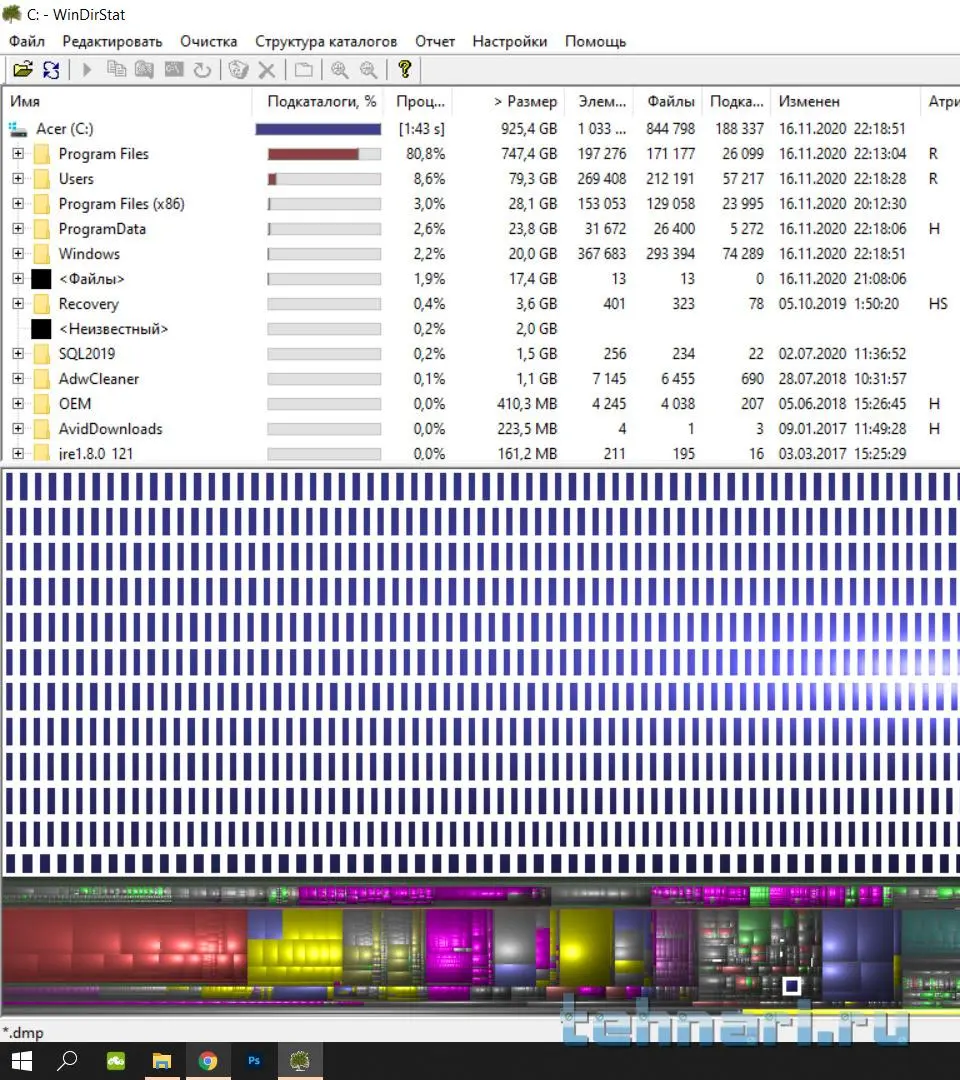Screen dimensions: 960x1080
Task: Expand the AdwCleaner folder node
Action: coord(18,379)
